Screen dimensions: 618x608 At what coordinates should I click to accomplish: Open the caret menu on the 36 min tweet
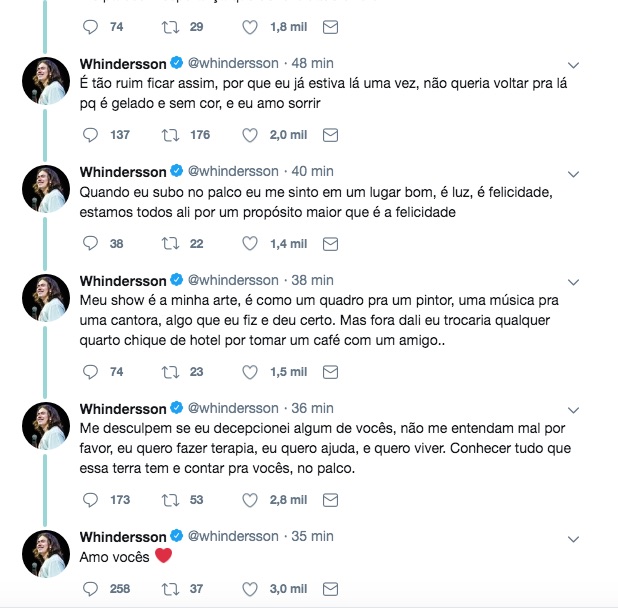click(572, 408)
